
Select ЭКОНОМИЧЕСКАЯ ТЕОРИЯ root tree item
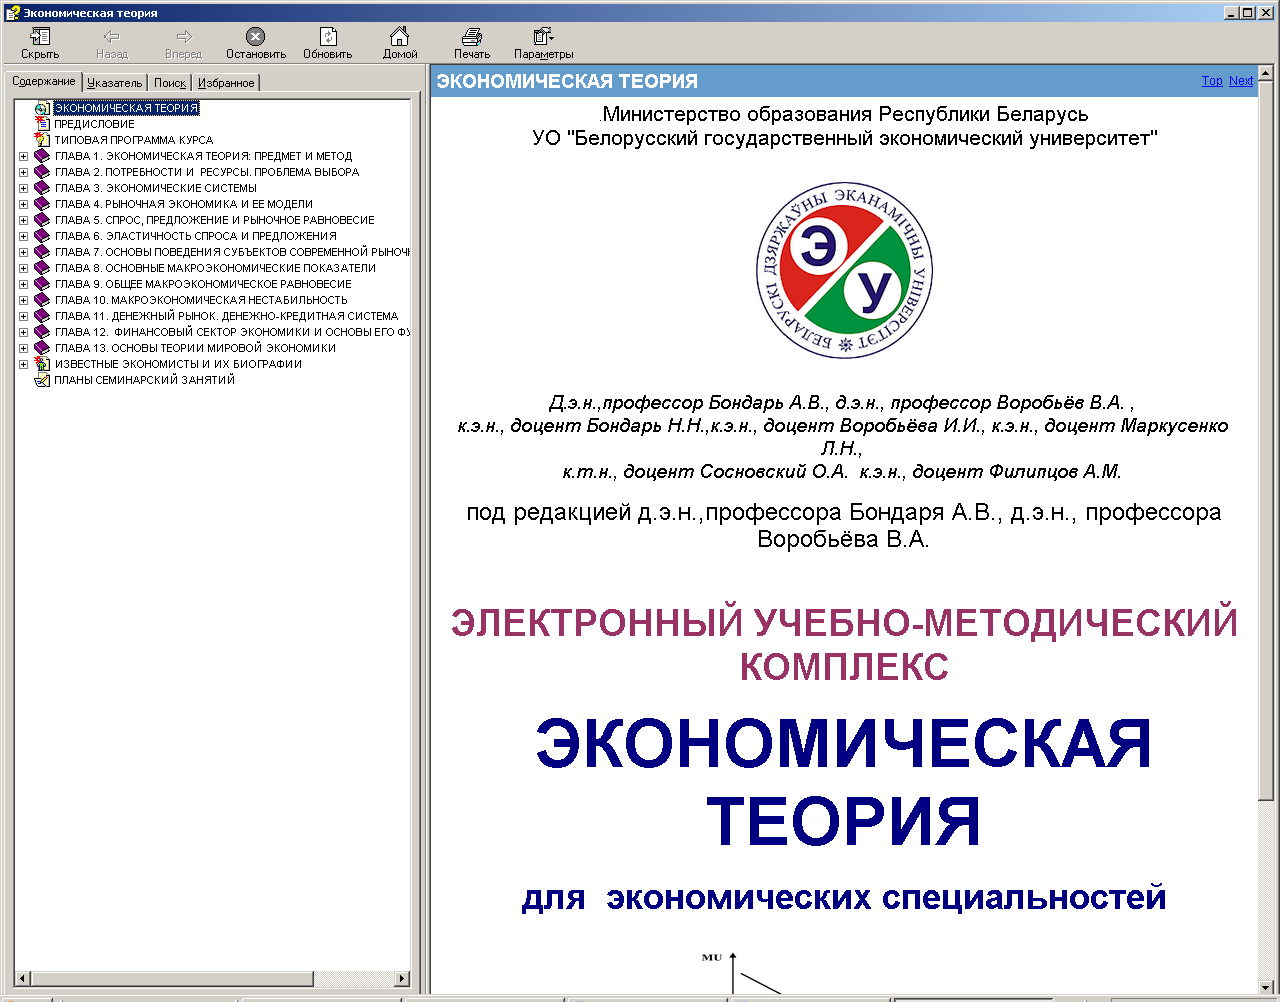click(x=126, y=108)
